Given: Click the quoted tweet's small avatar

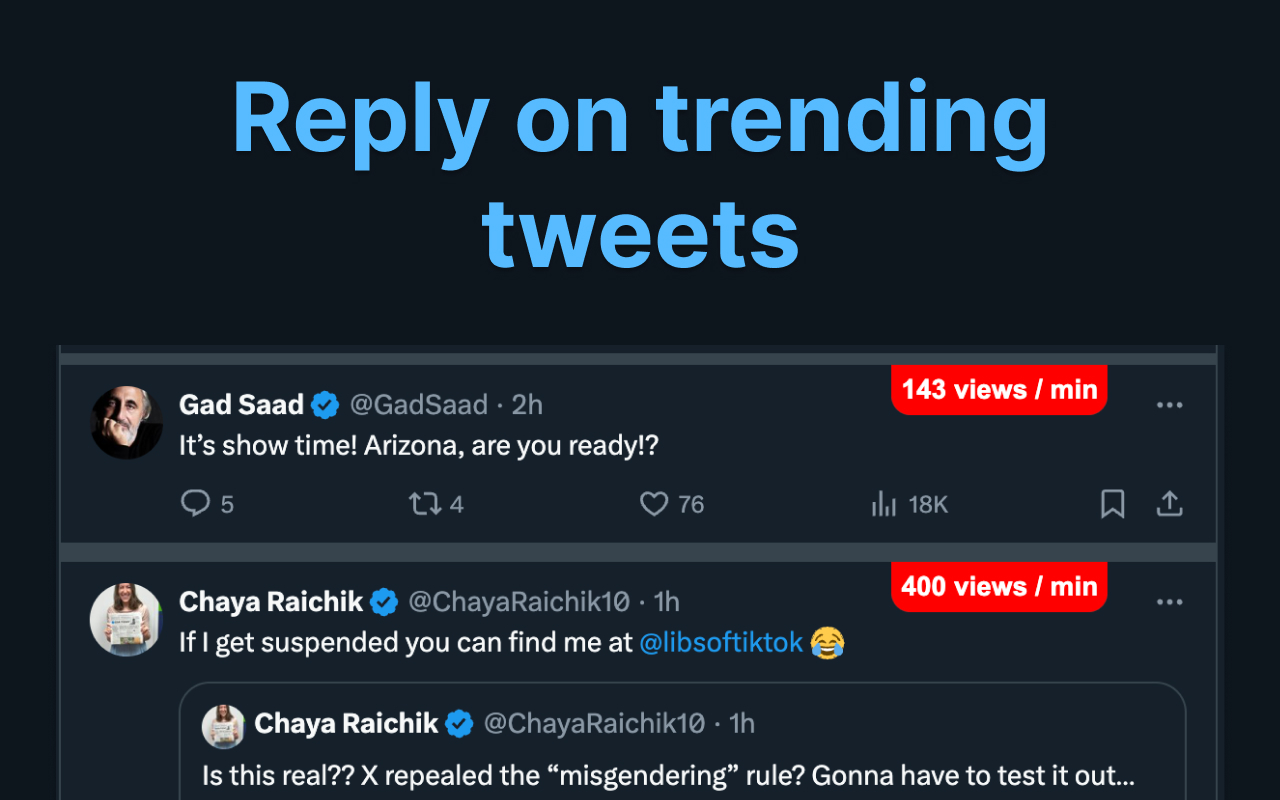Looking at the screenshot, I should pyautogui.click(x=223, y=725).
